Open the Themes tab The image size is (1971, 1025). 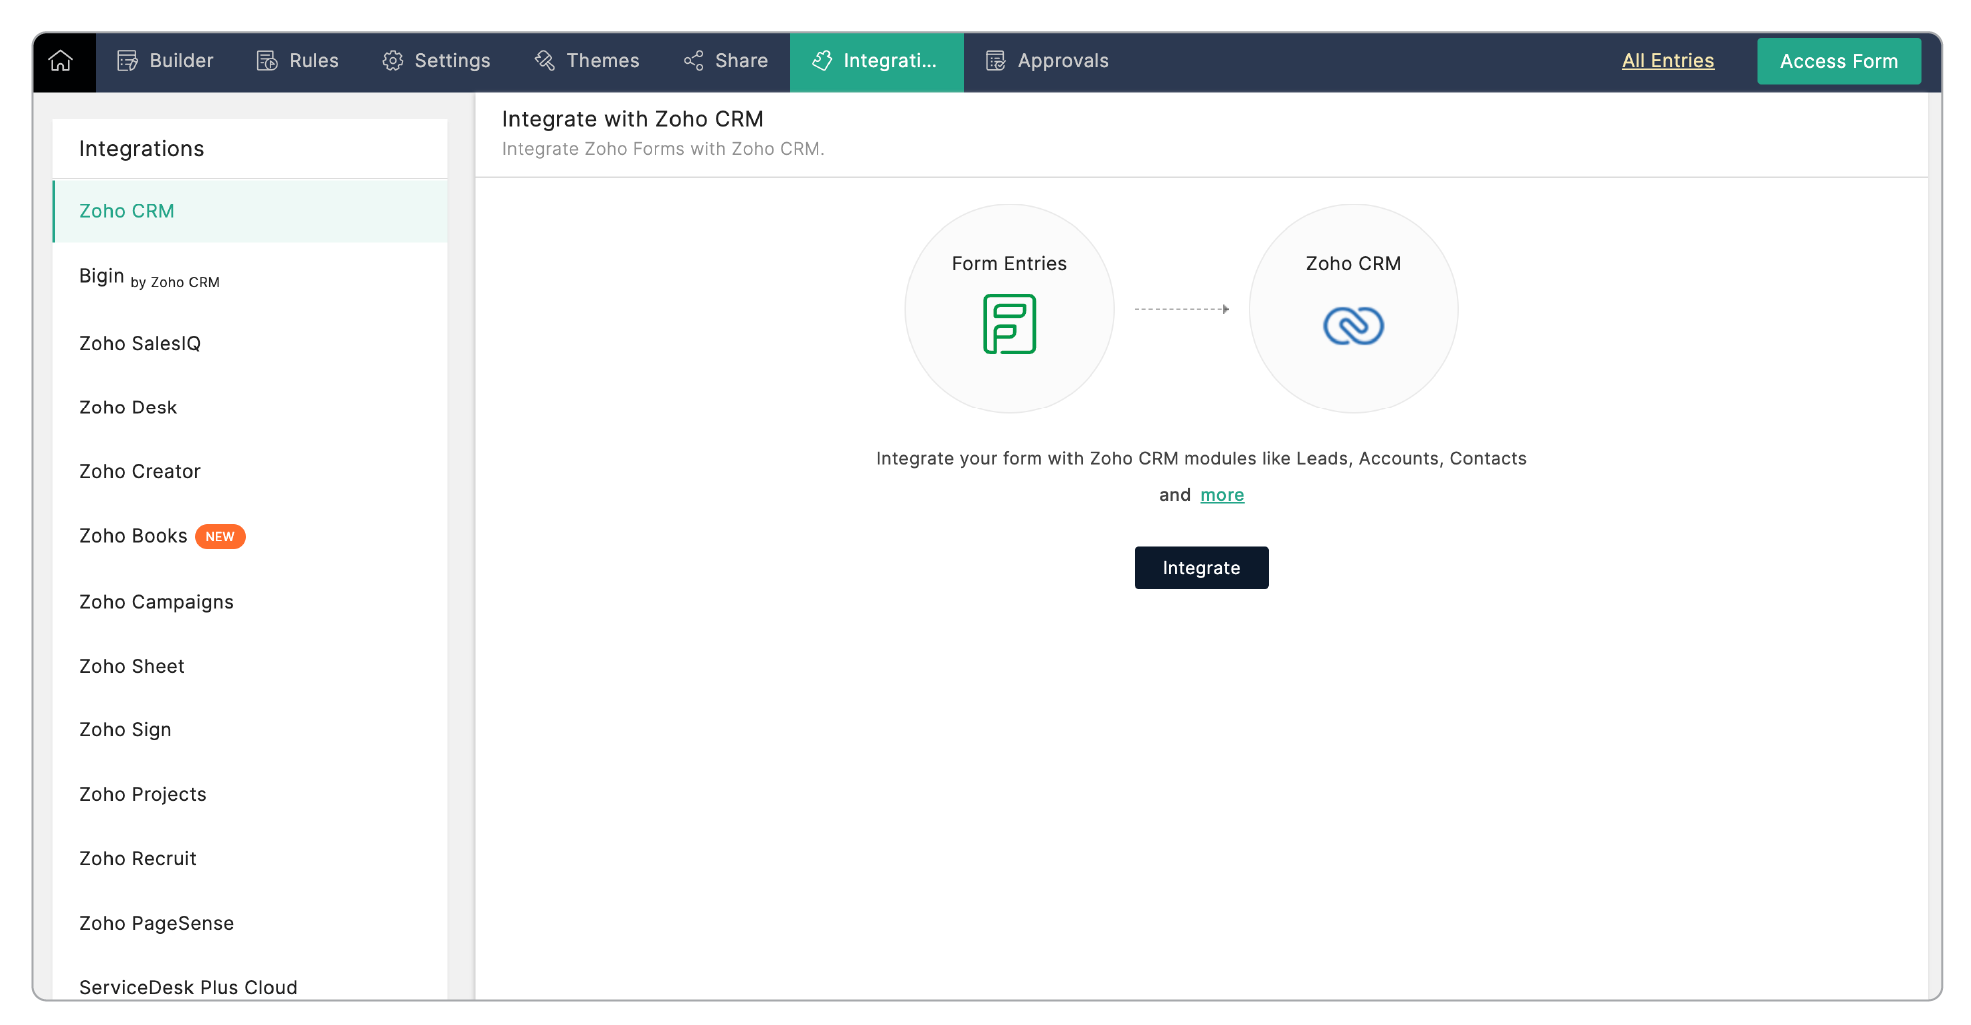click(x=586, y=61)
